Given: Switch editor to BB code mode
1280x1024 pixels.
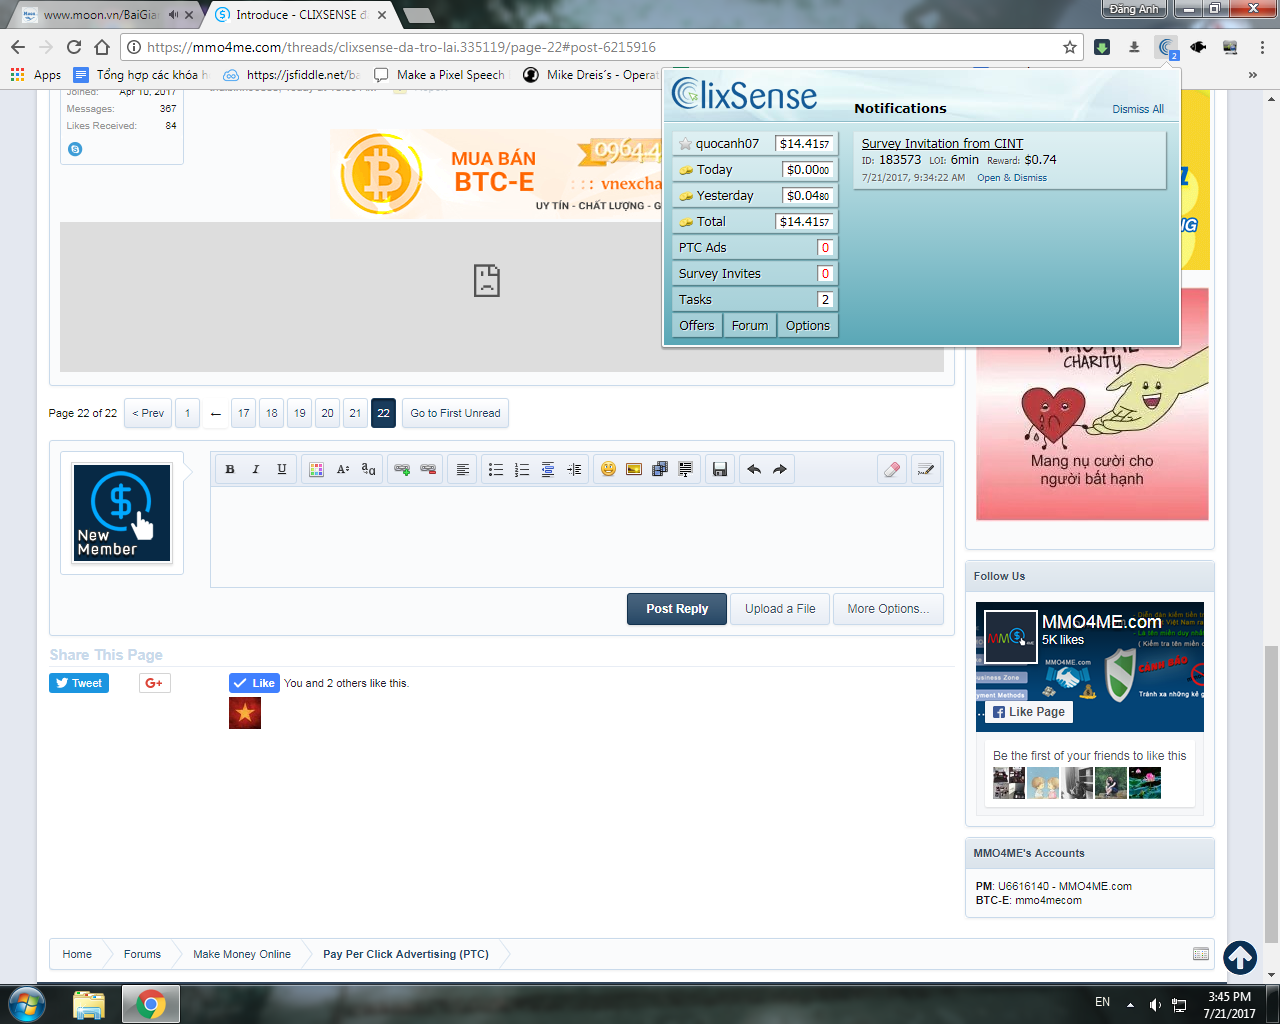Looking at the screenshot, I should pyautogui.click(x=926, y=469).
